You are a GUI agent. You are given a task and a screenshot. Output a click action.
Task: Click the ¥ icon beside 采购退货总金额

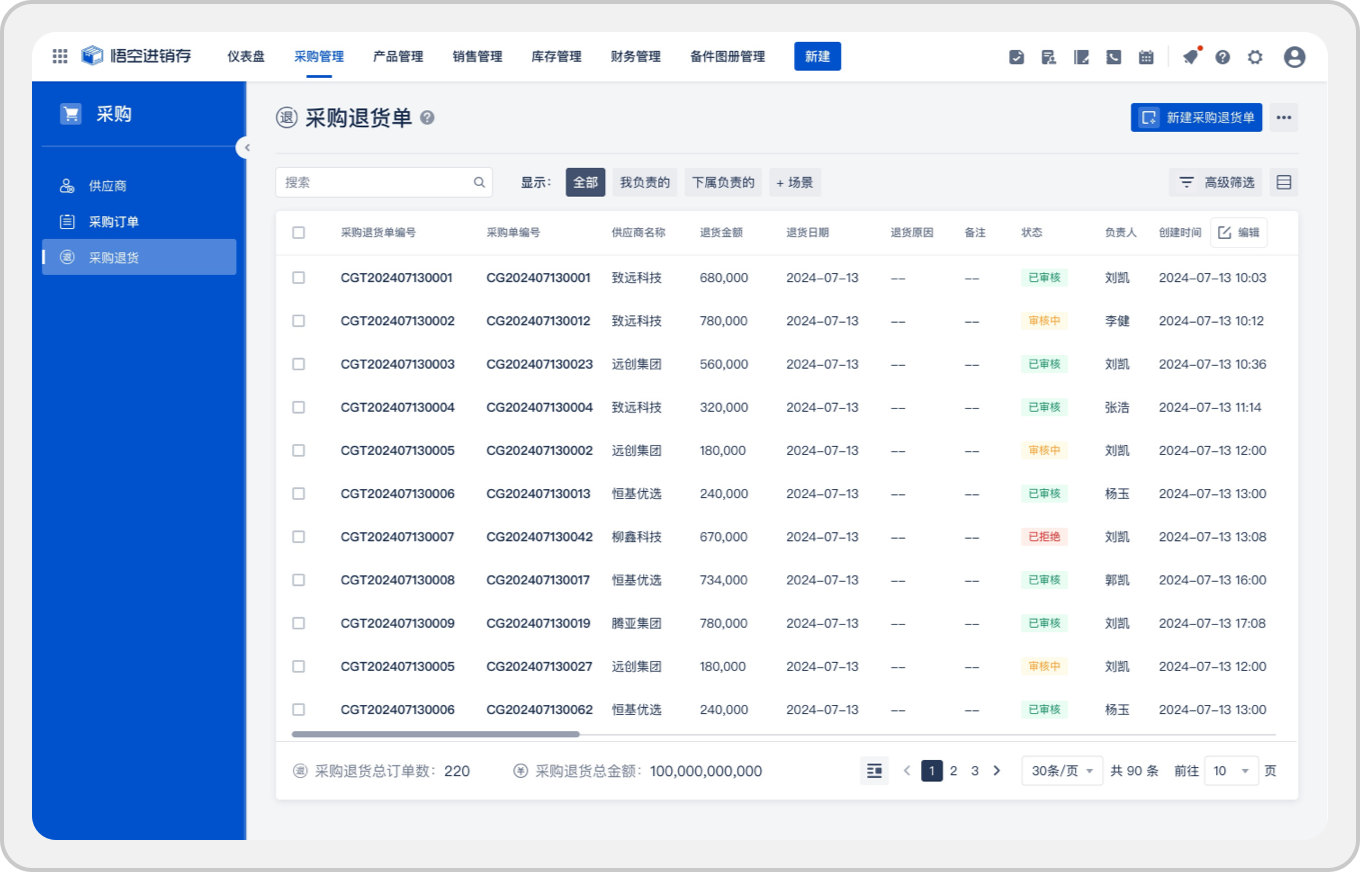click(520, 771)
